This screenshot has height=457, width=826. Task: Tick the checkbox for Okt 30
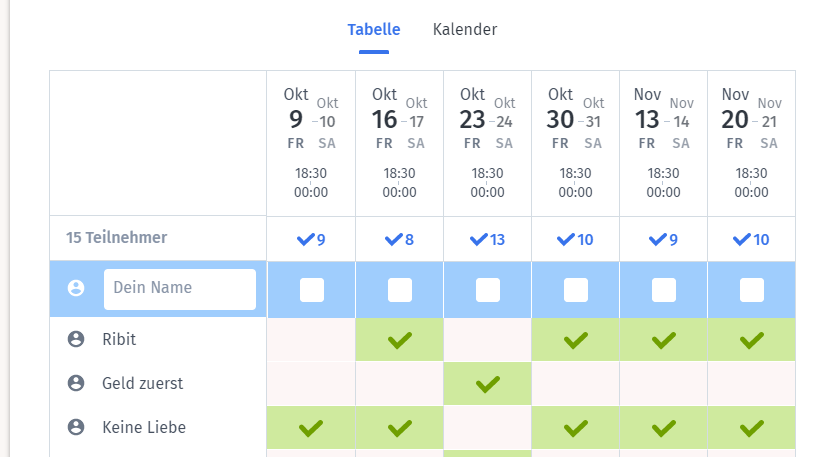point(576,290)
